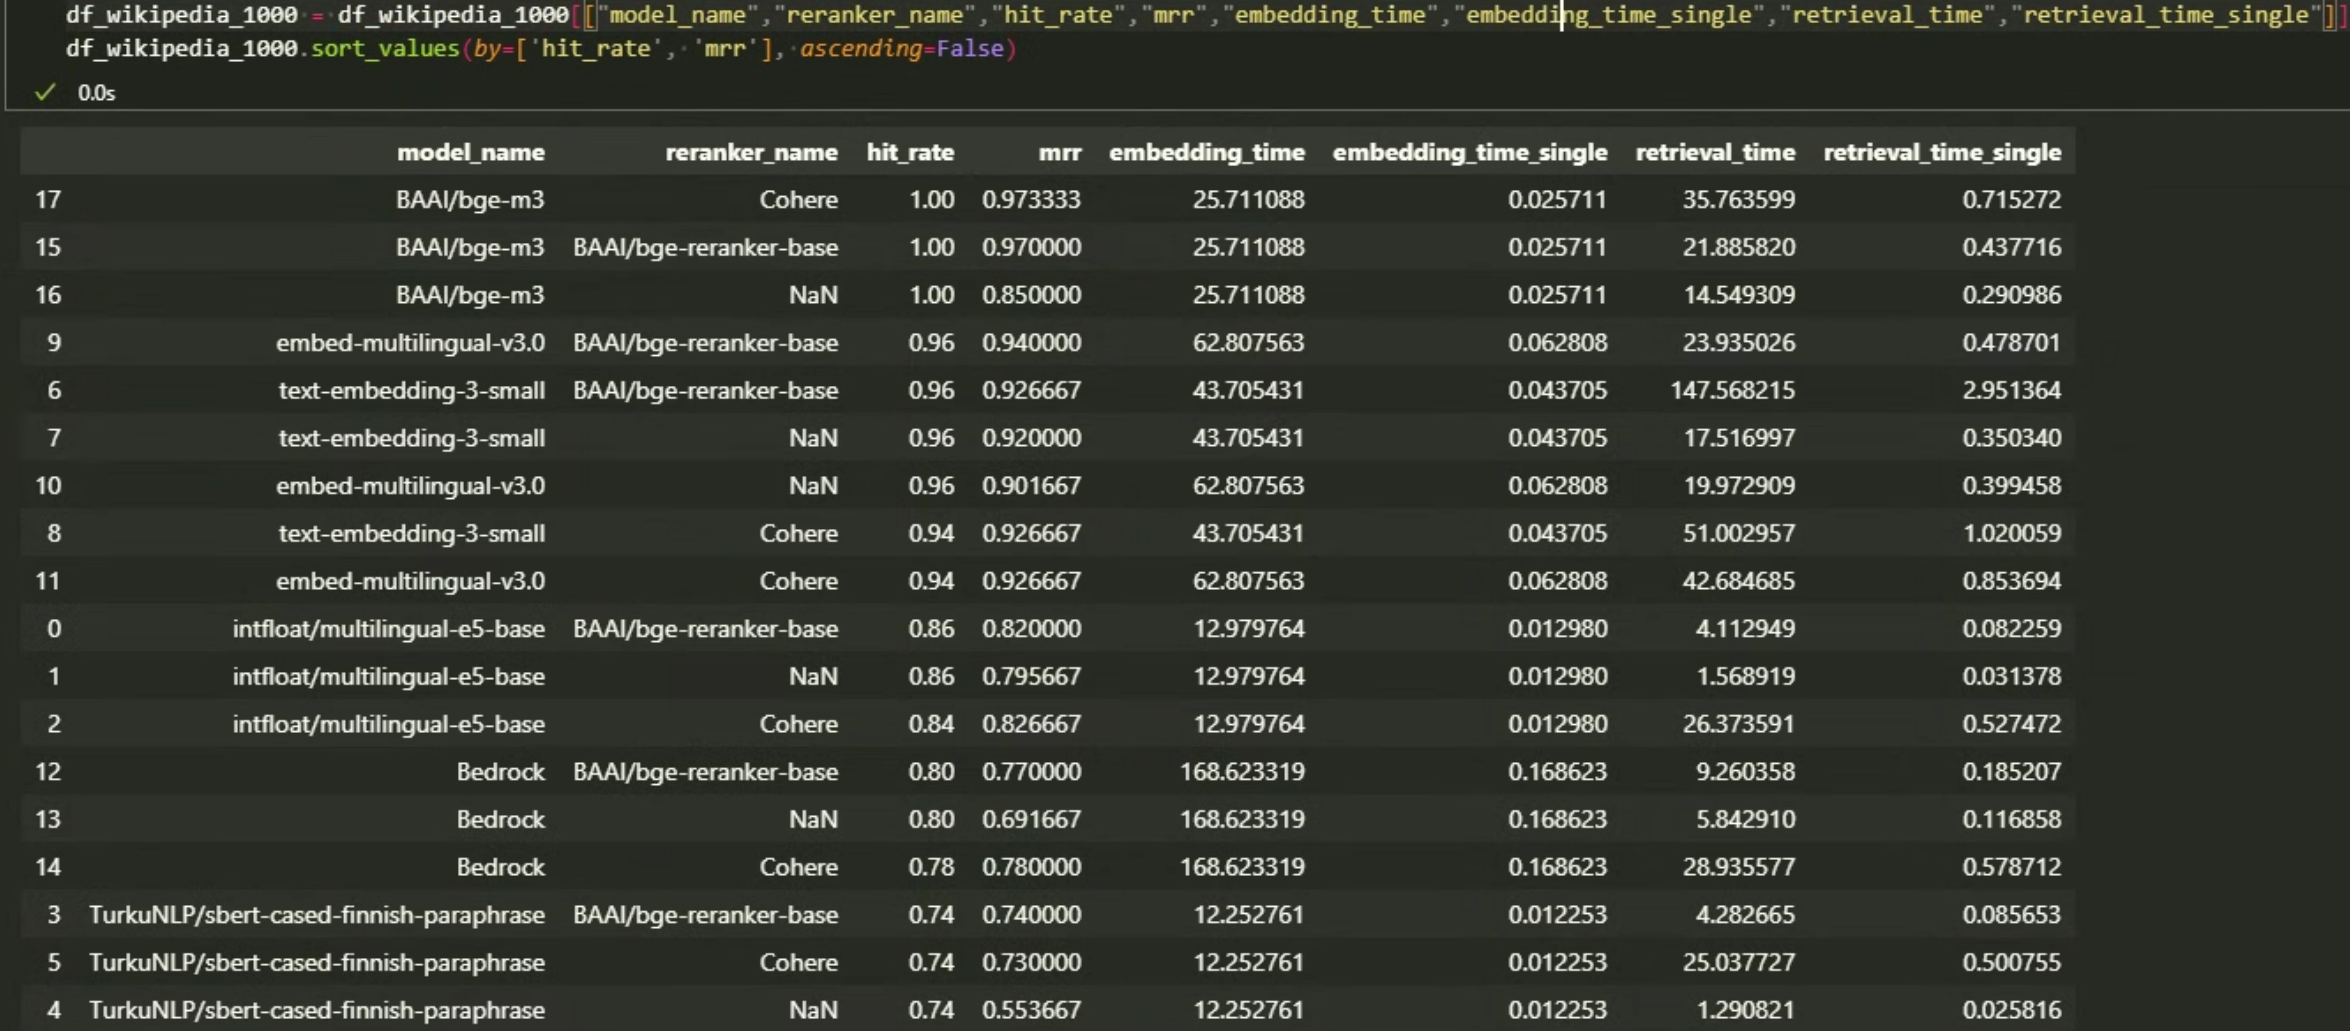Screen dimensions: 2350x1031
Task: Click mrr value 0.691667
Action: [x=1031, y=820]
